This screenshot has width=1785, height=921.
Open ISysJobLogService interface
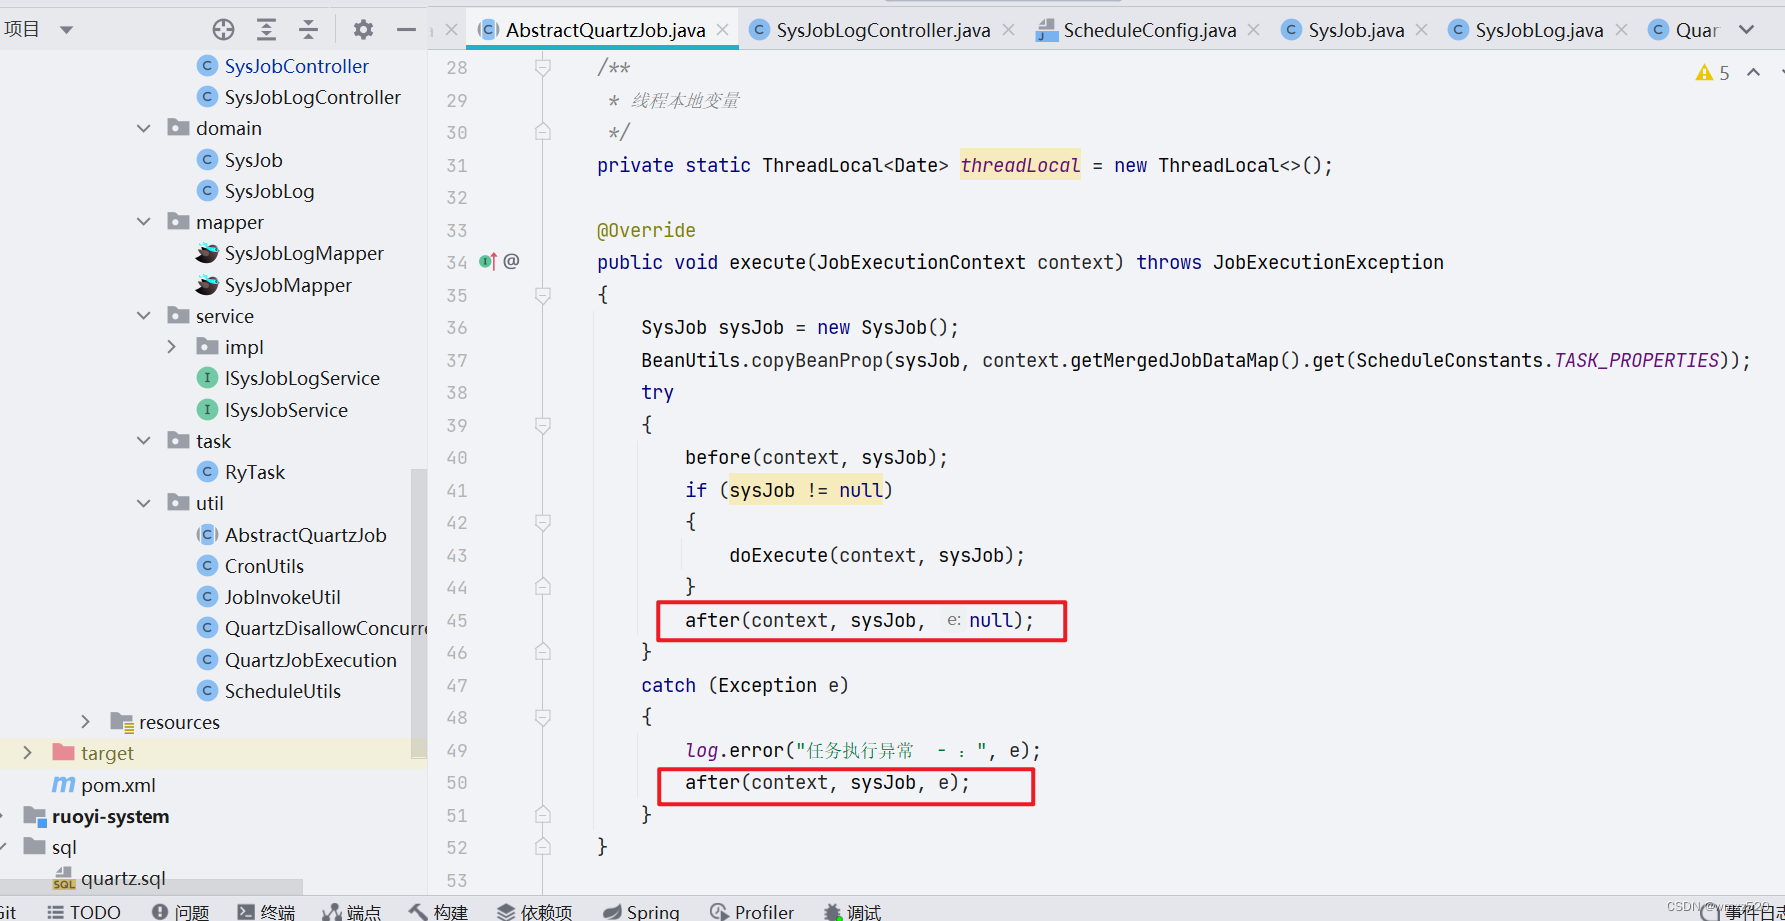(302, 378)
